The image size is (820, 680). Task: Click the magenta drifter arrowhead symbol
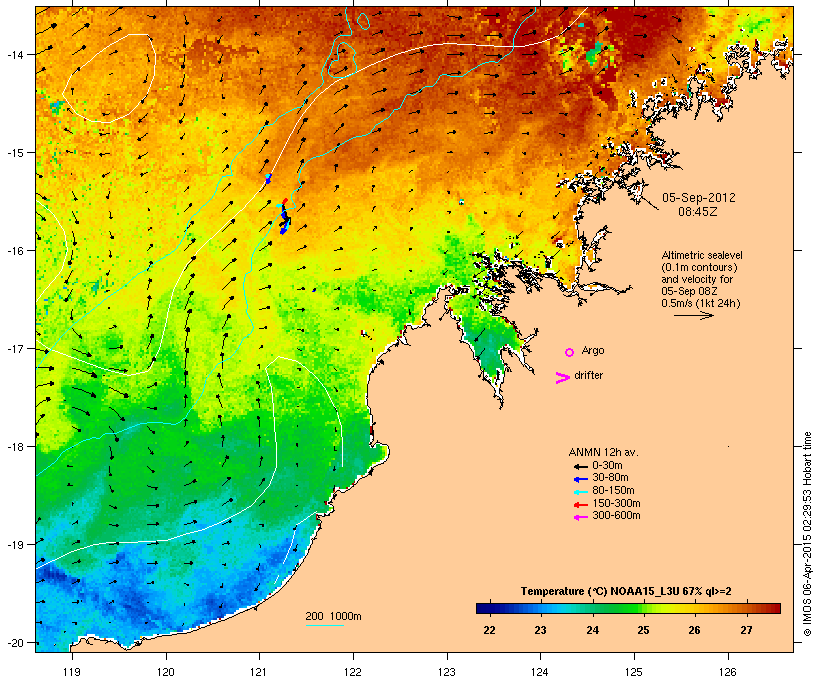pos(563,378)
